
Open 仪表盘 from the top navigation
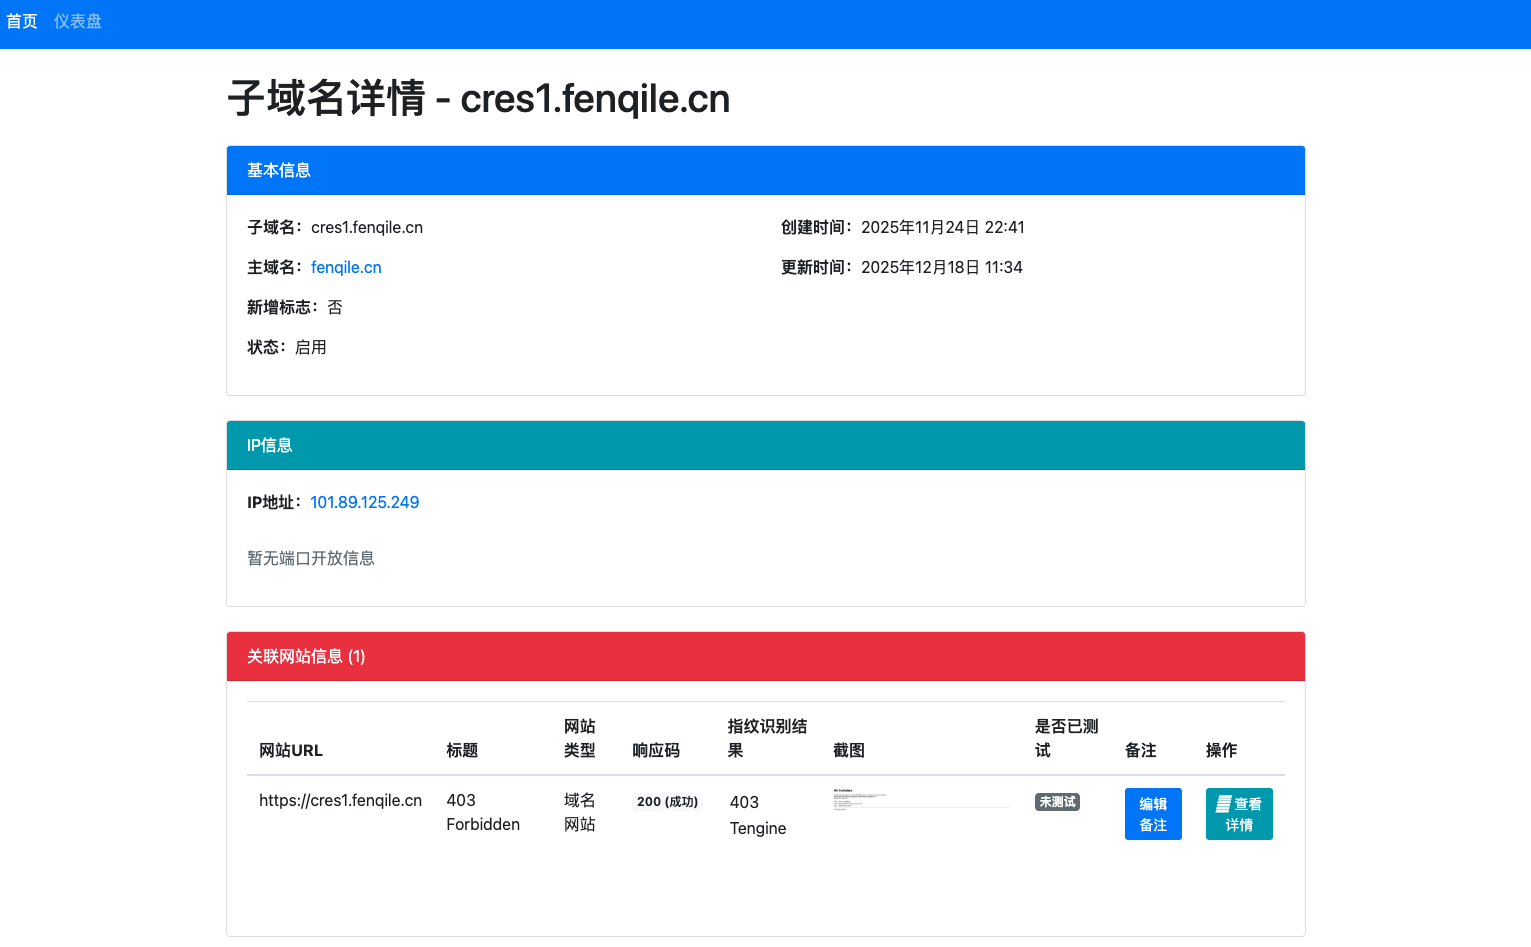pos(78,22)
